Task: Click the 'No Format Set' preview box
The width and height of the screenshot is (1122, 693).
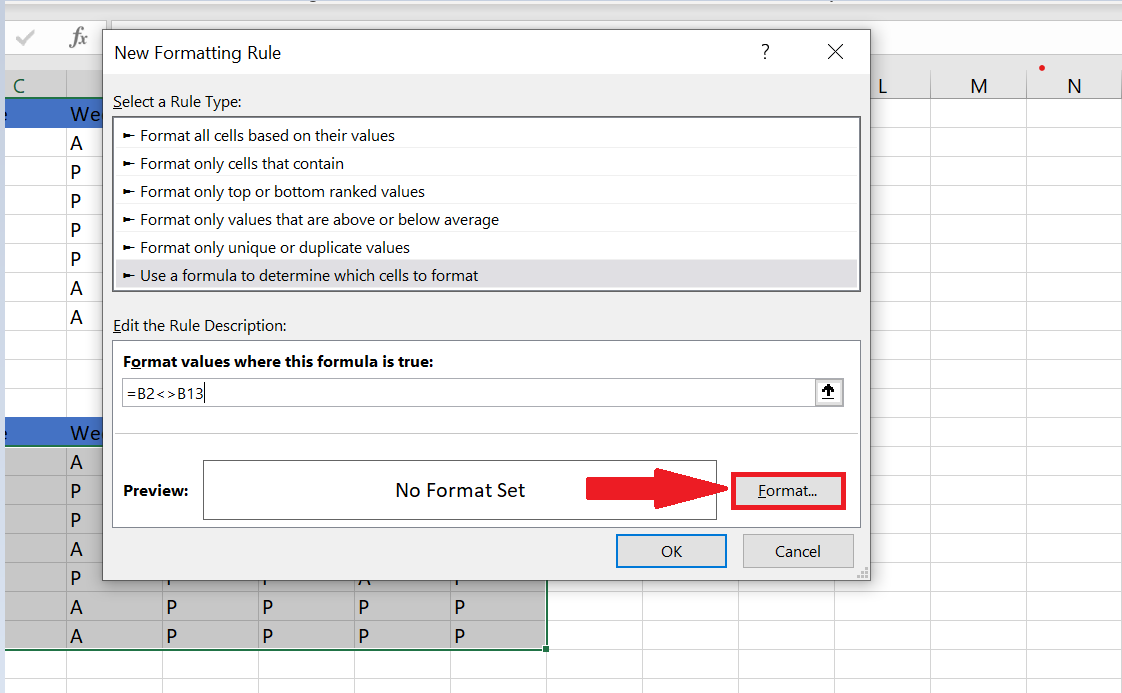Action: coord(459,490)
